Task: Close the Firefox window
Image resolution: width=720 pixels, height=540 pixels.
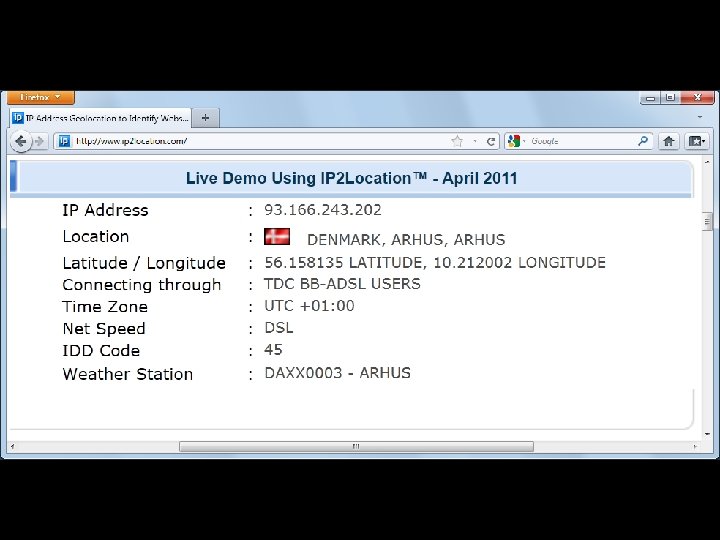Action: click(698, 98)
